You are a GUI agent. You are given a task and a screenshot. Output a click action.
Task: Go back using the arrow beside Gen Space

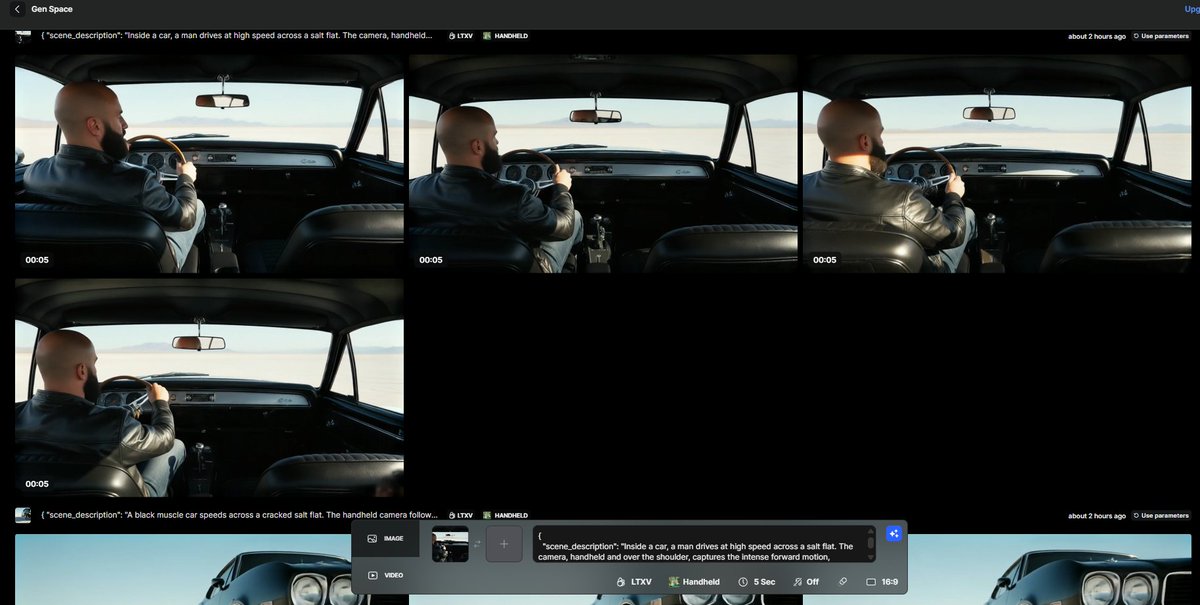click(x=17, y=9)
